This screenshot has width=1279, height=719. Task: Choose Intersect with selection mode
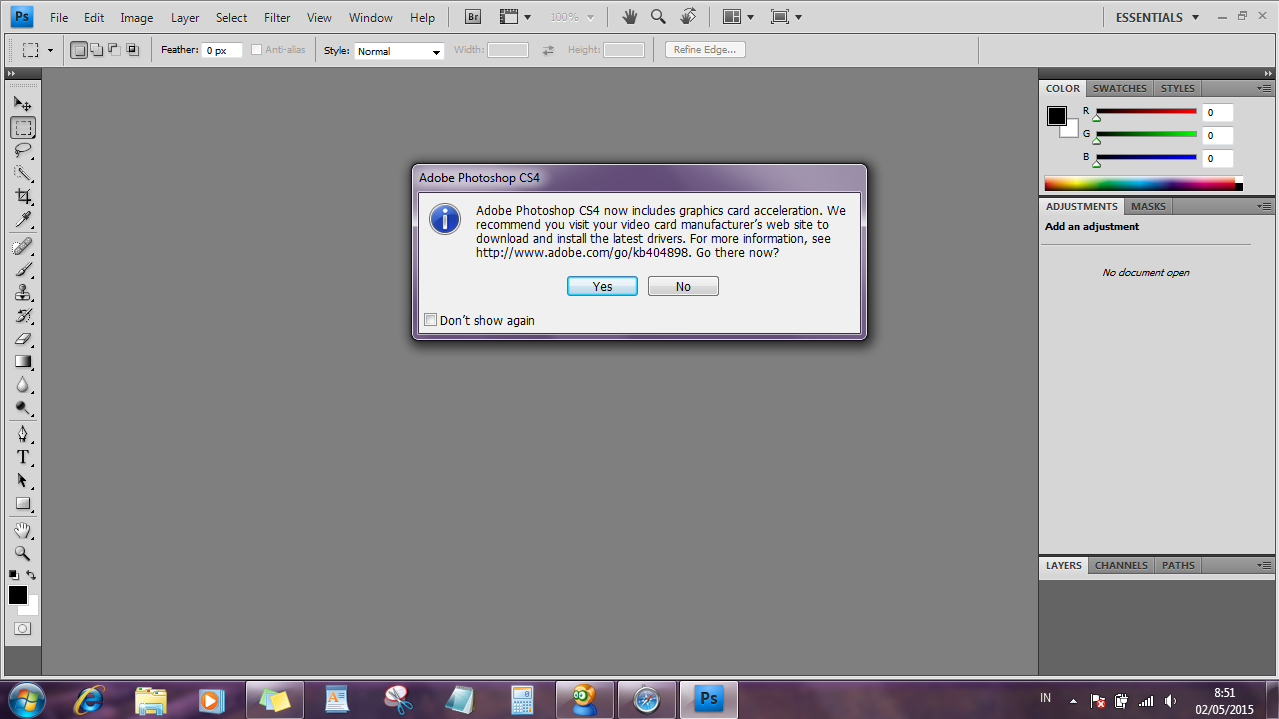coord(132,50)
